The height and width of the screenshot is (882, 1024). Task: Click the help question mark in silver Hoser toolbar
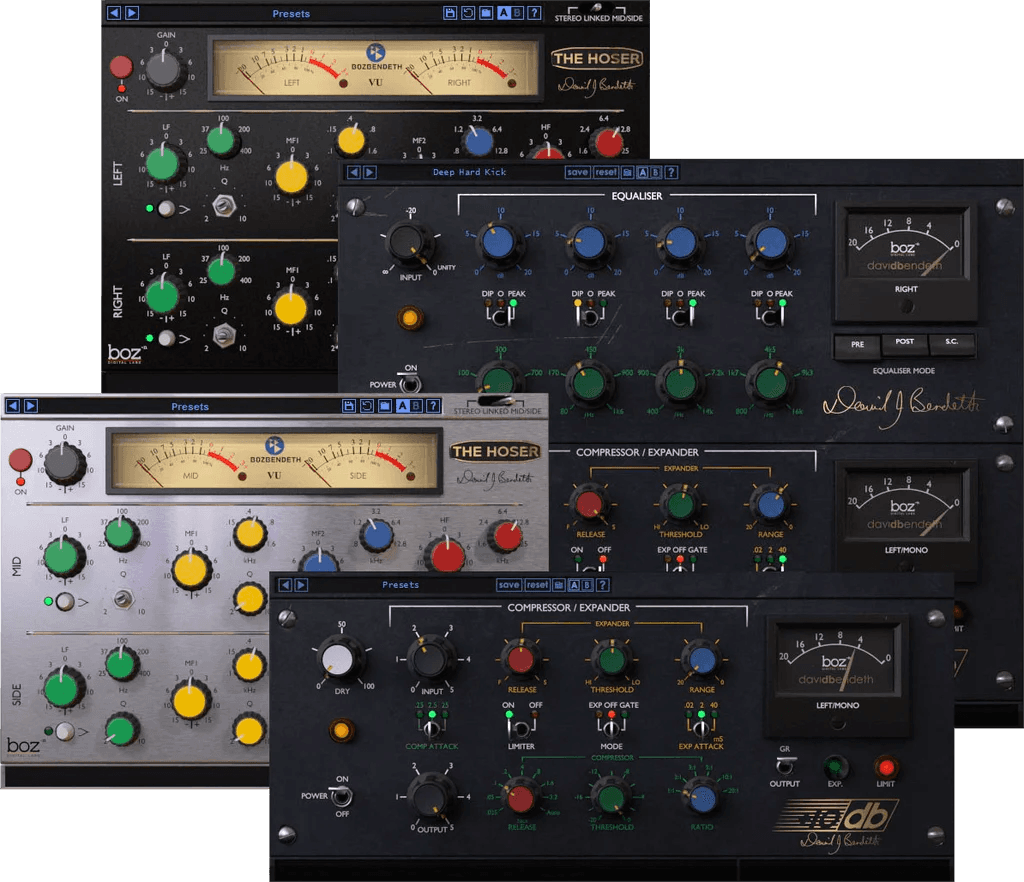tap(433, 406)
